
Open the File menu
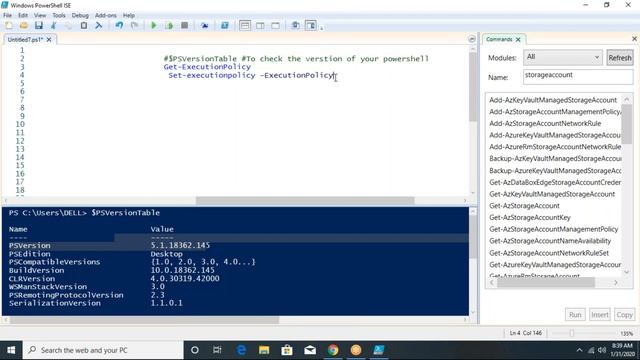point(7,16)
